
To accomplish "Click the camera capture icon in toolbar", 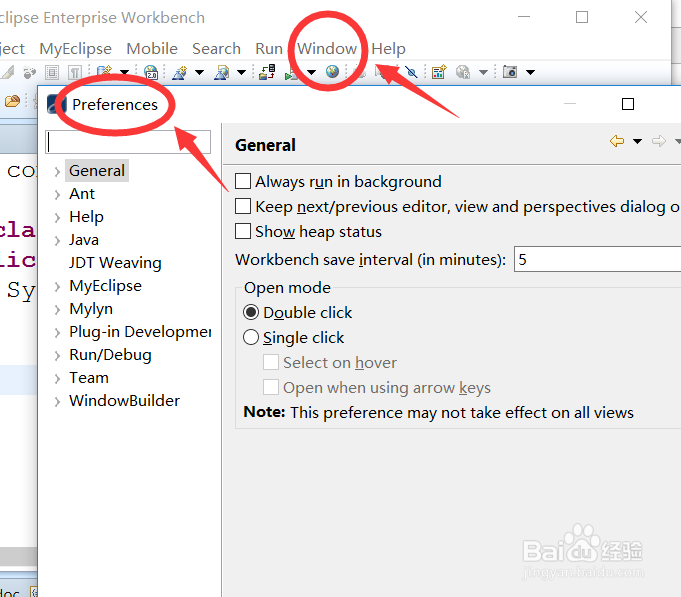I will coord(510,72).
